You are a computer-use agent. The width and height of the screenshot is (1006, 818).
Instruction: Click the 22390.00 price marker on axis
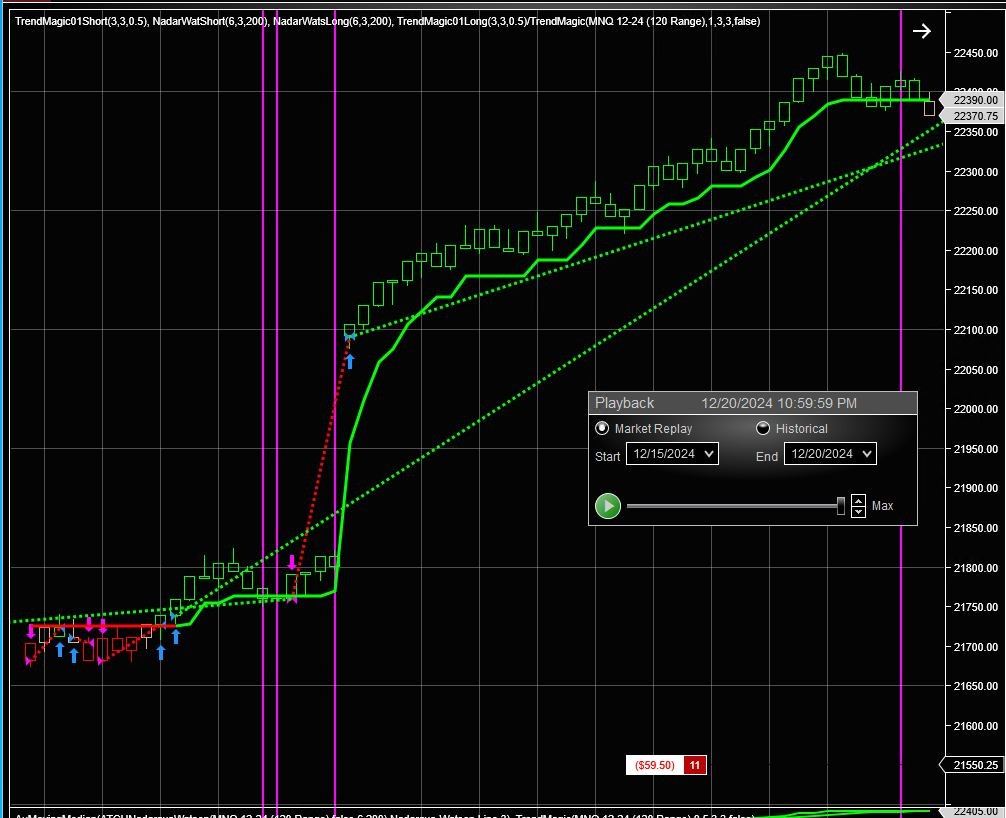971,99
